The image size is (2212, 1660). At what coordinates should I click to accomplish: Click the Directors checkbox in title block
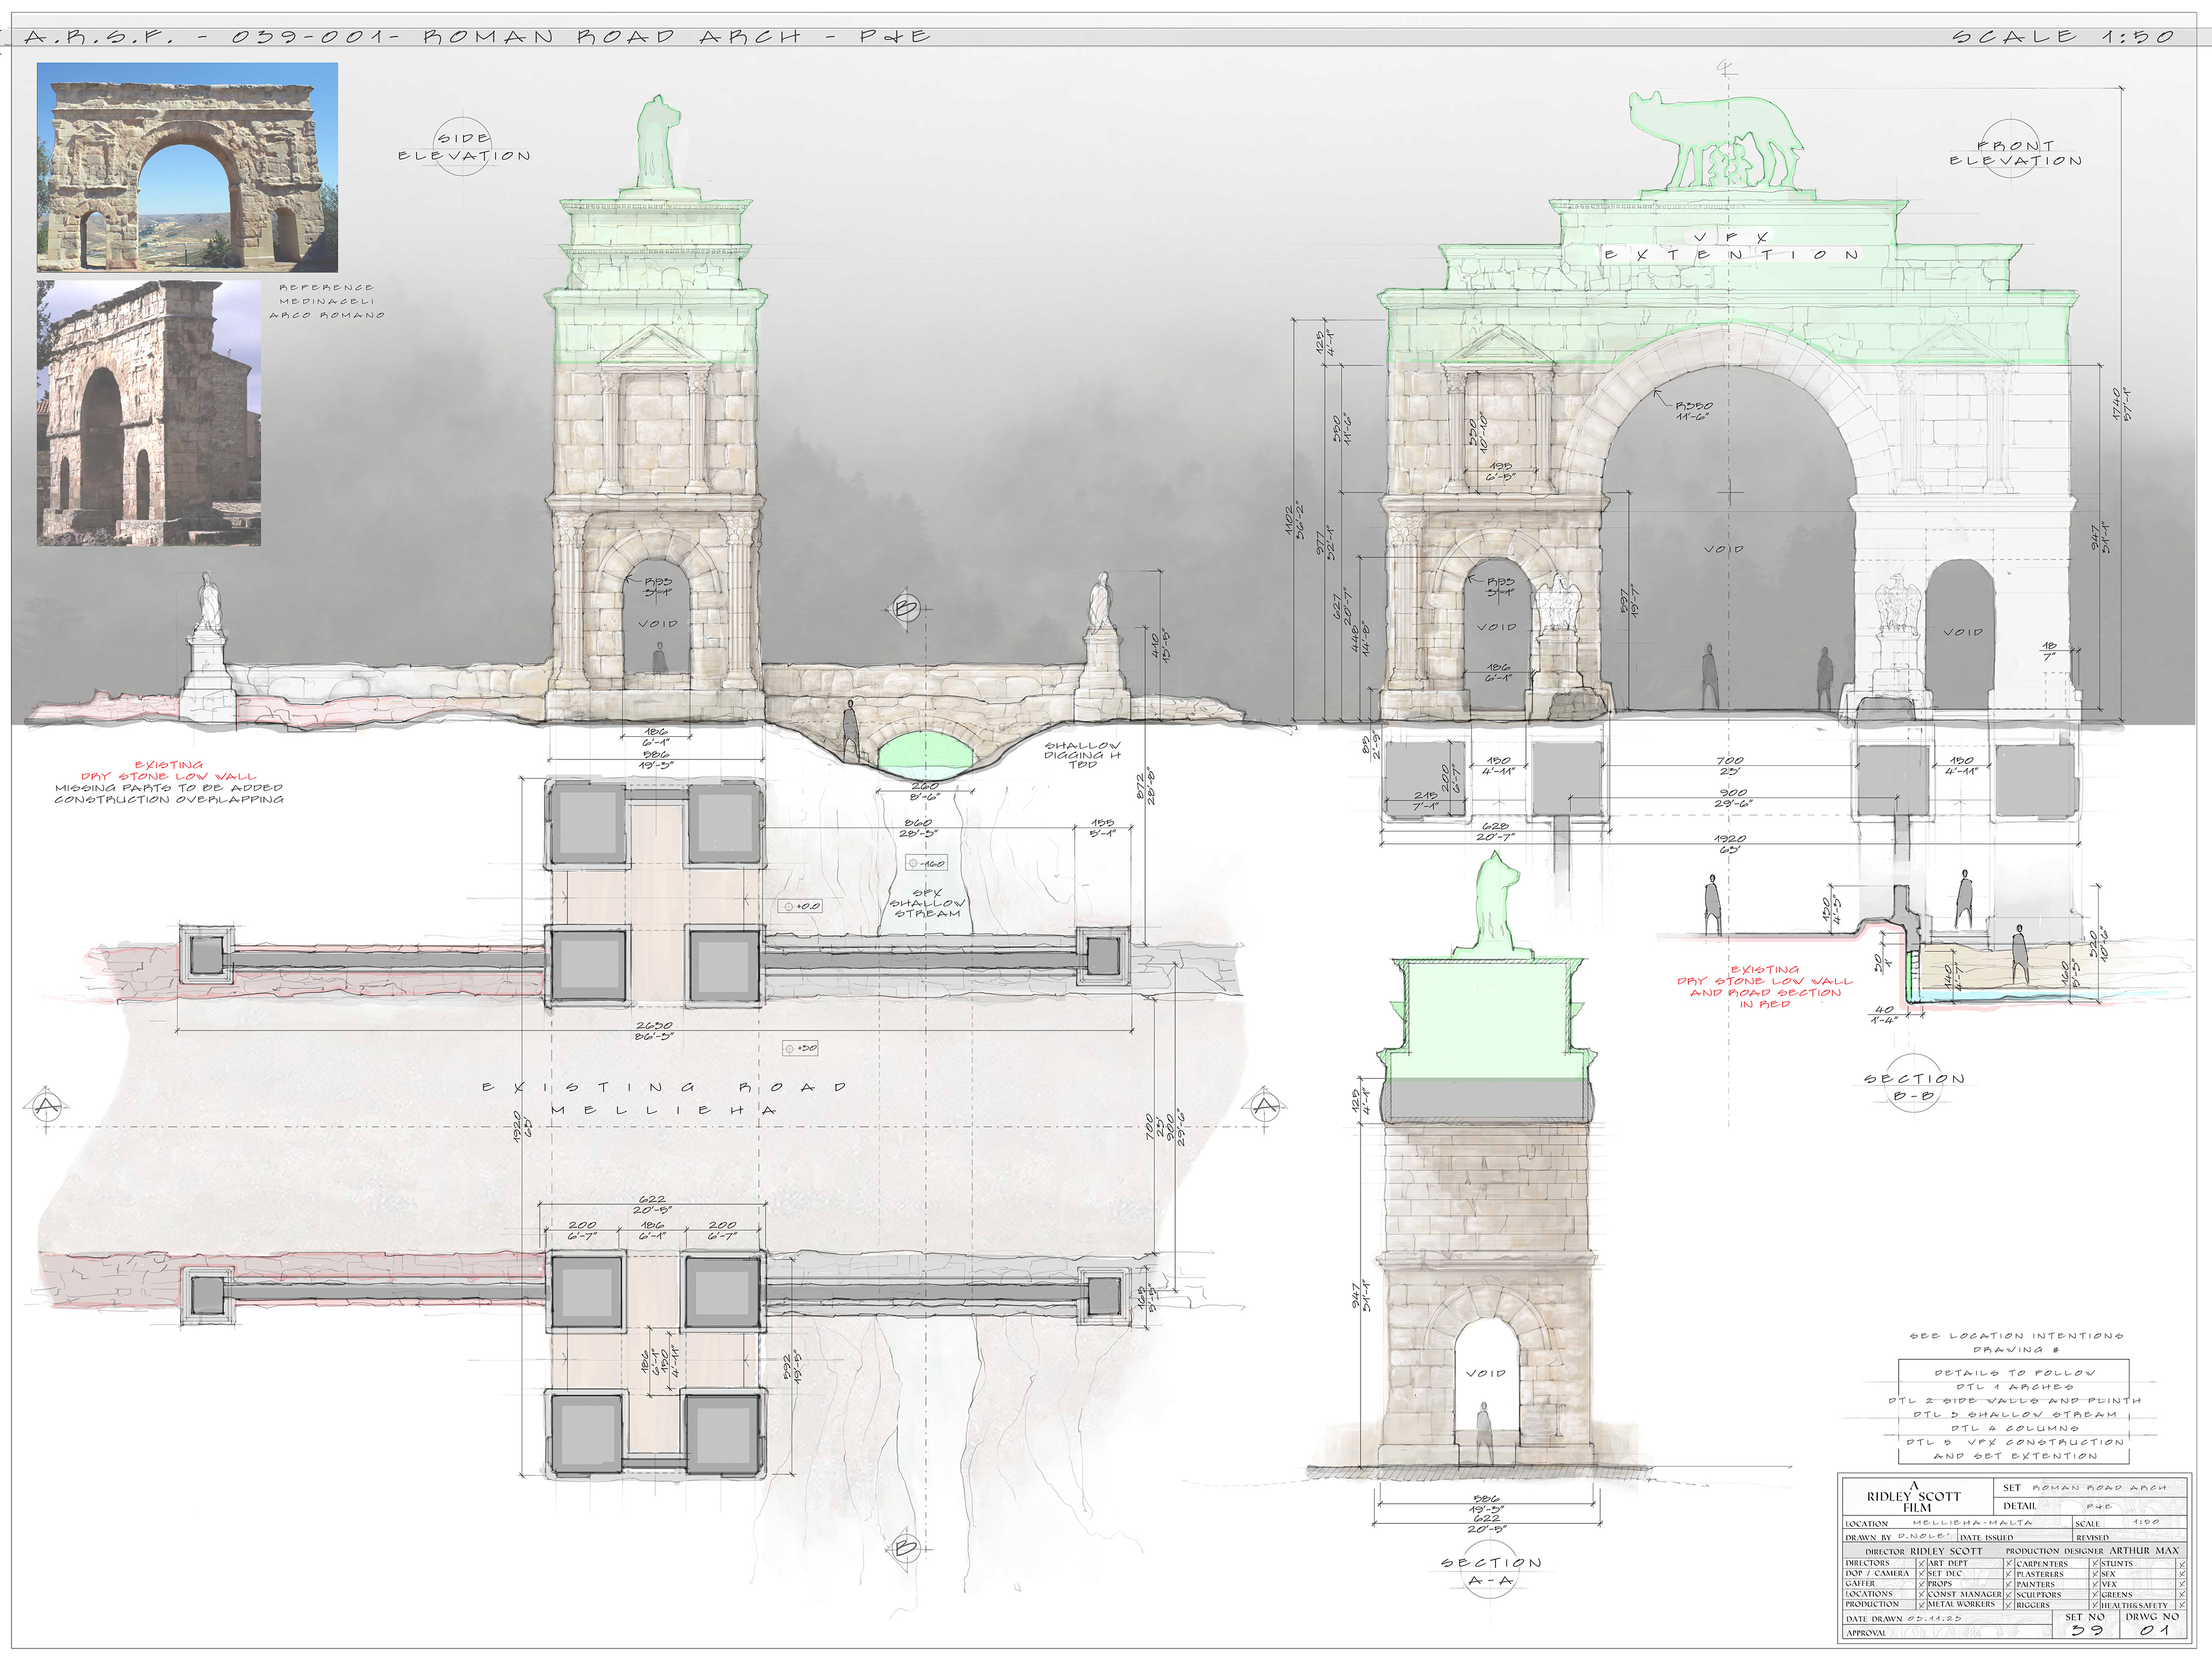click(x=1922, y=1564)
